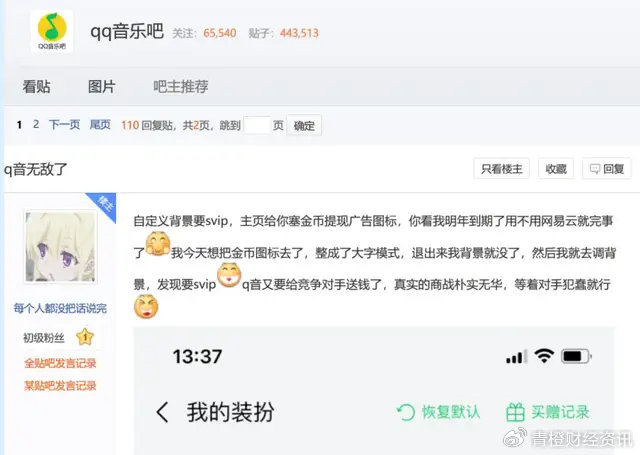This screenshot has height=455, width=640.
Task: Reply to thread with 回复 button
Action: (607, 169)
